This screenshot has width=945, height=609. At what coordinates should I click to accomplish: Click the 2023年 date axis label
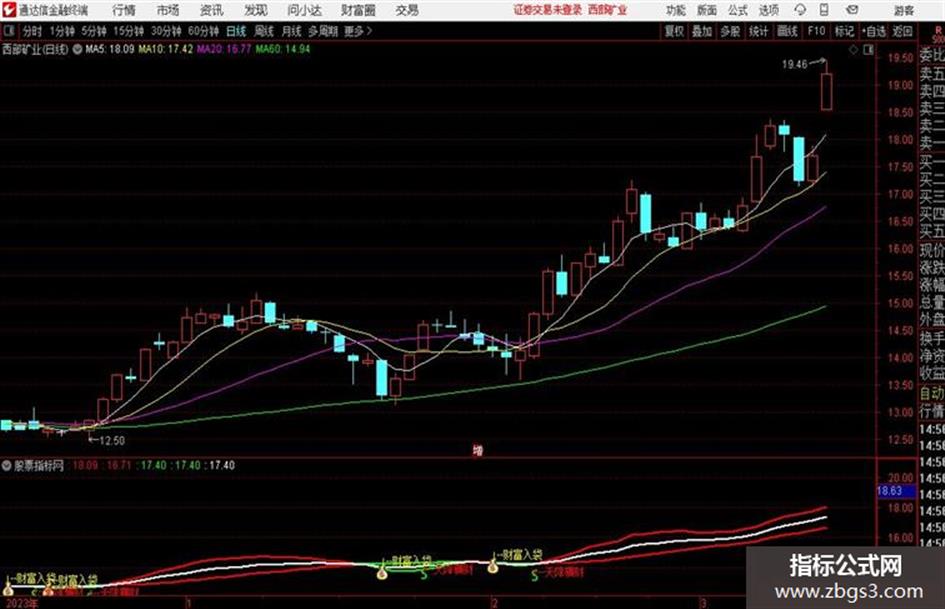21,603
